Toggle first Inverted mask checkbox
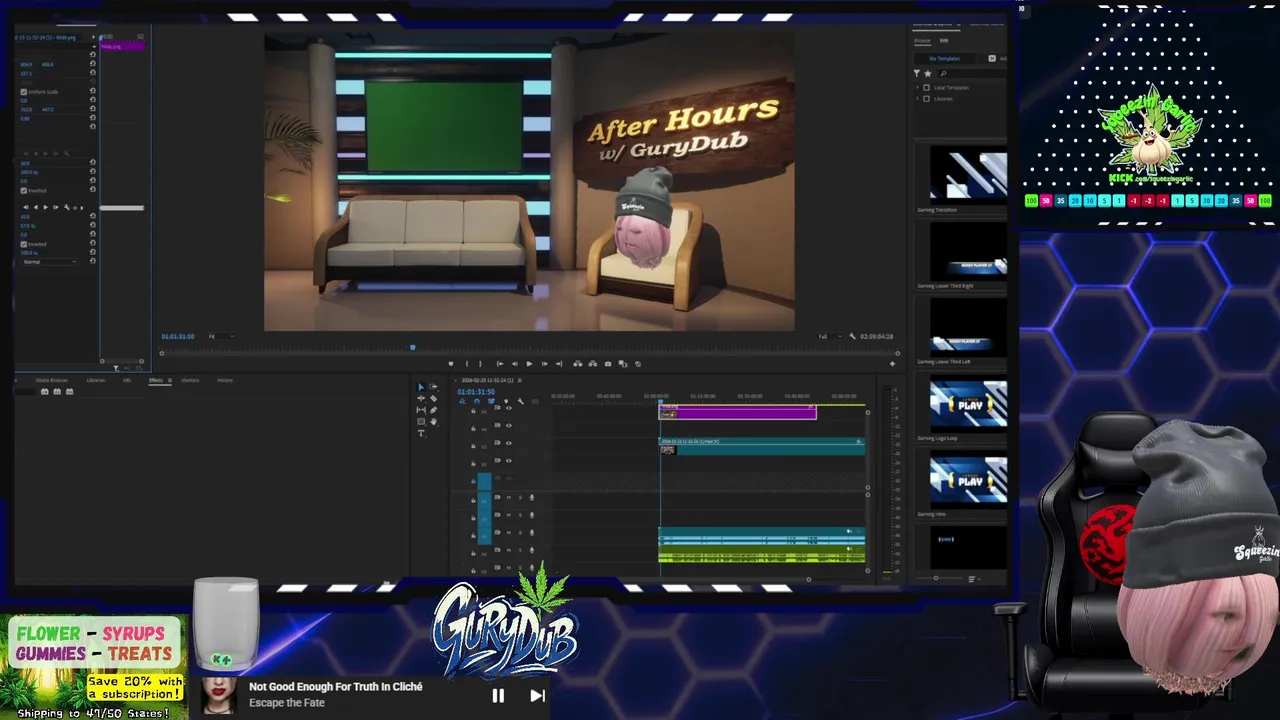Screen dimensions: 1280x720 24,190
